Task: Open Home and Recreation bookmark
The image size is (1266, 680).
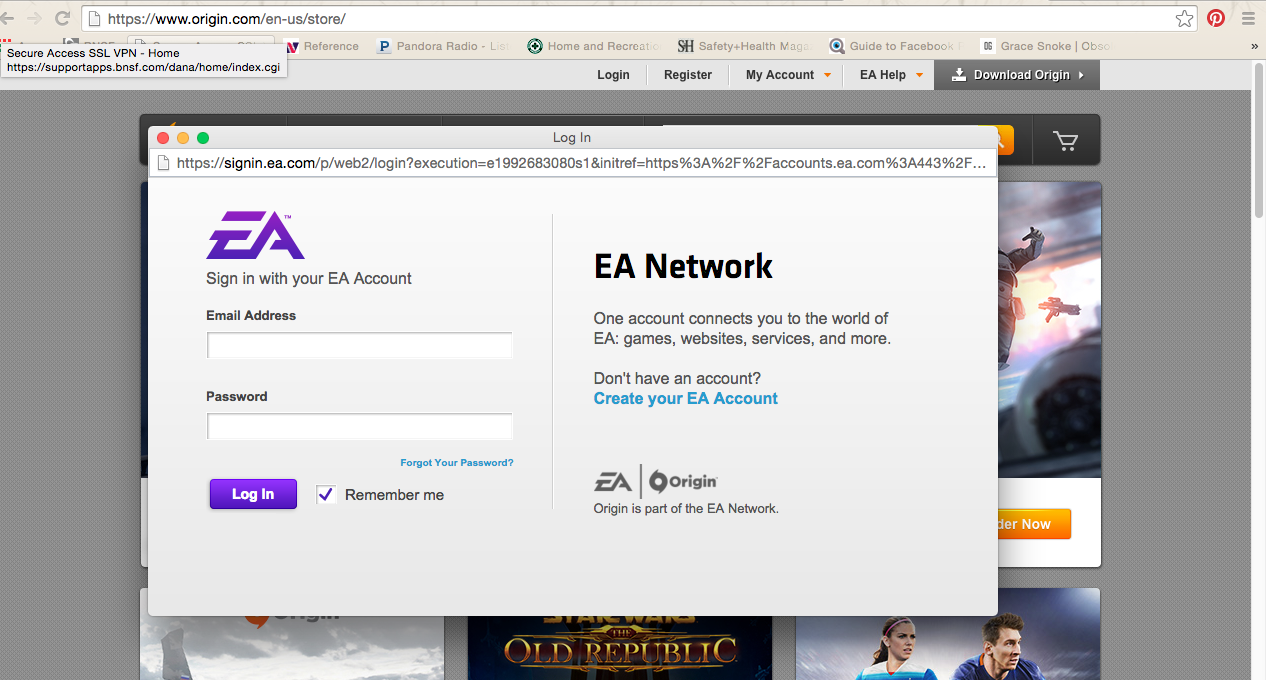Action: pyautogui.click(x=595, y=46)
